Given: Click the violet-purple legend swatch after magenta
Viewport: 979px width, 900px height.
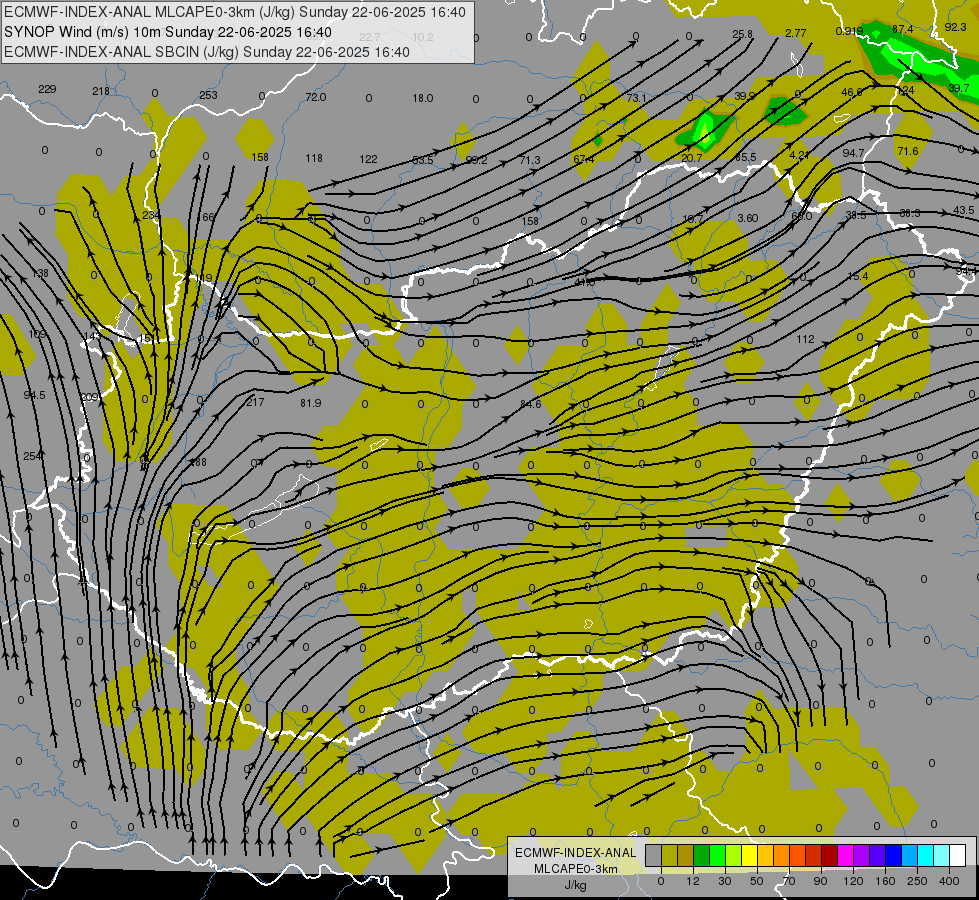Looking at the screenshot, I should click(862, 856).
